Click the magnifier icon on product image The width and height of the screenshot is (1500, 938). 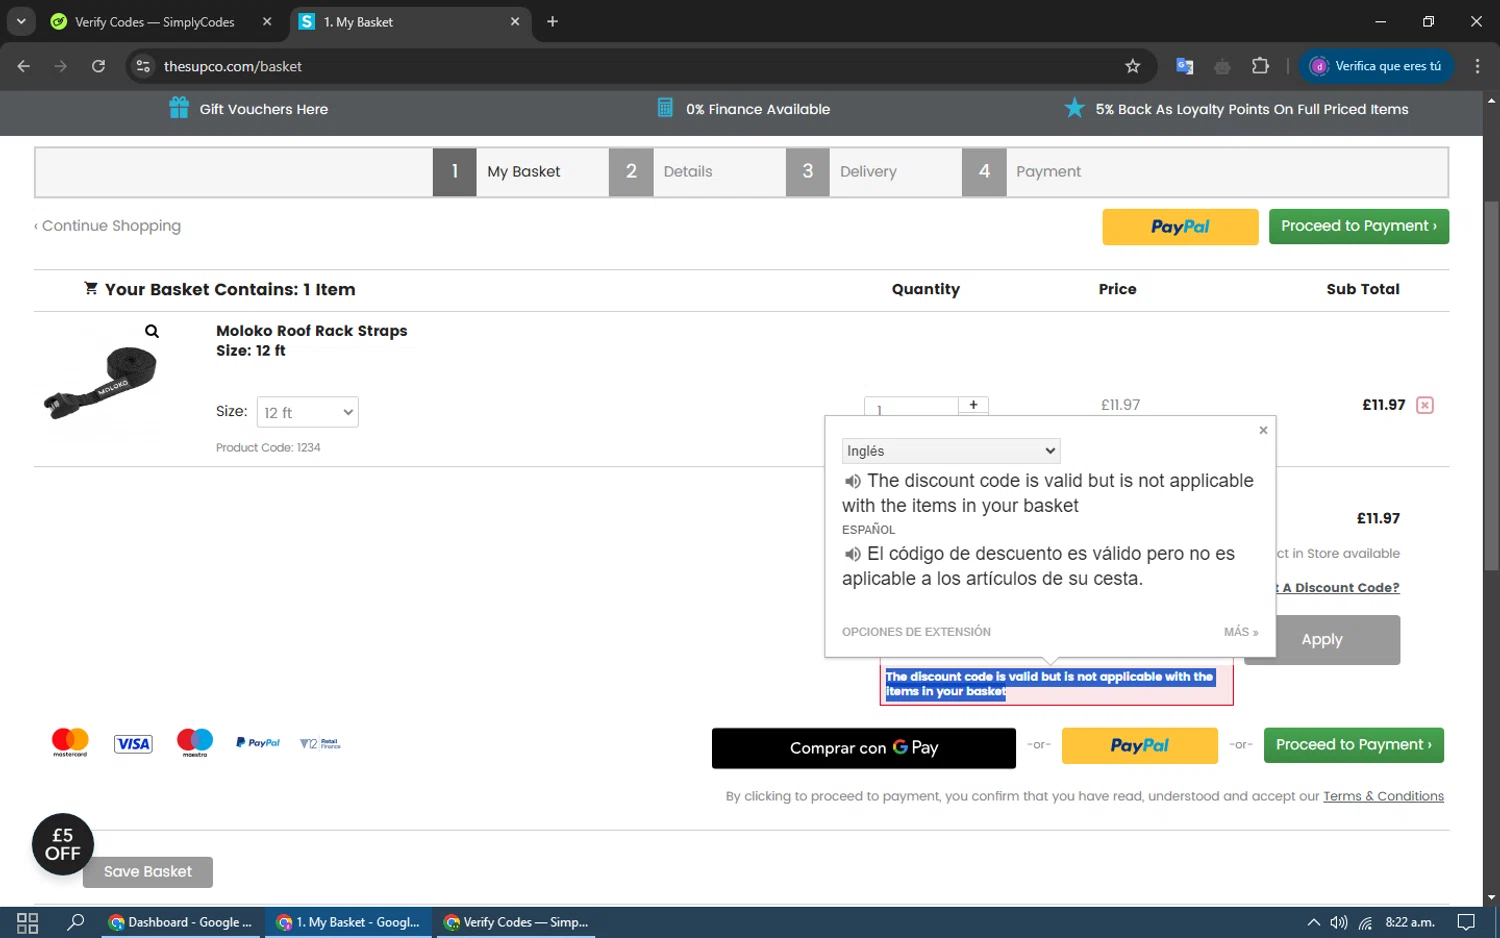[152, 331]
